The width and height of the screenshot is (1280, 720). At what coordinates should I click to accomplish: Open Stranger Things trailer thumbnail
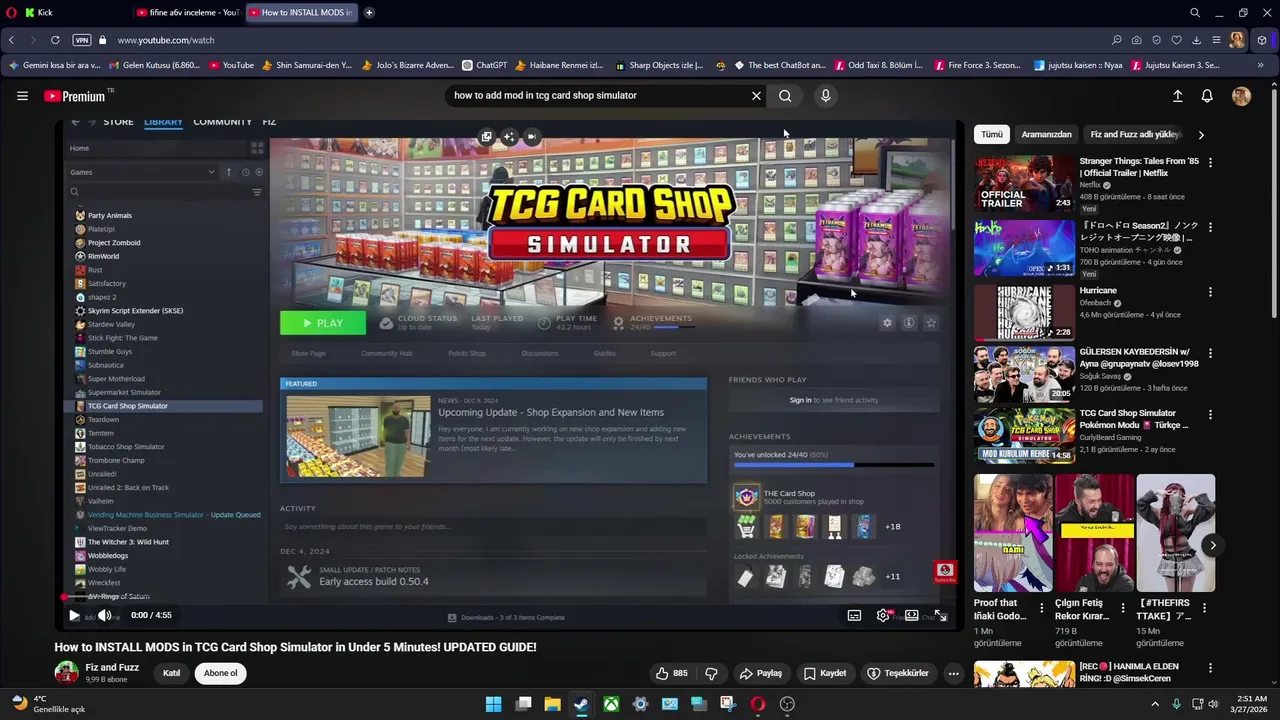tap(1024, 183)
